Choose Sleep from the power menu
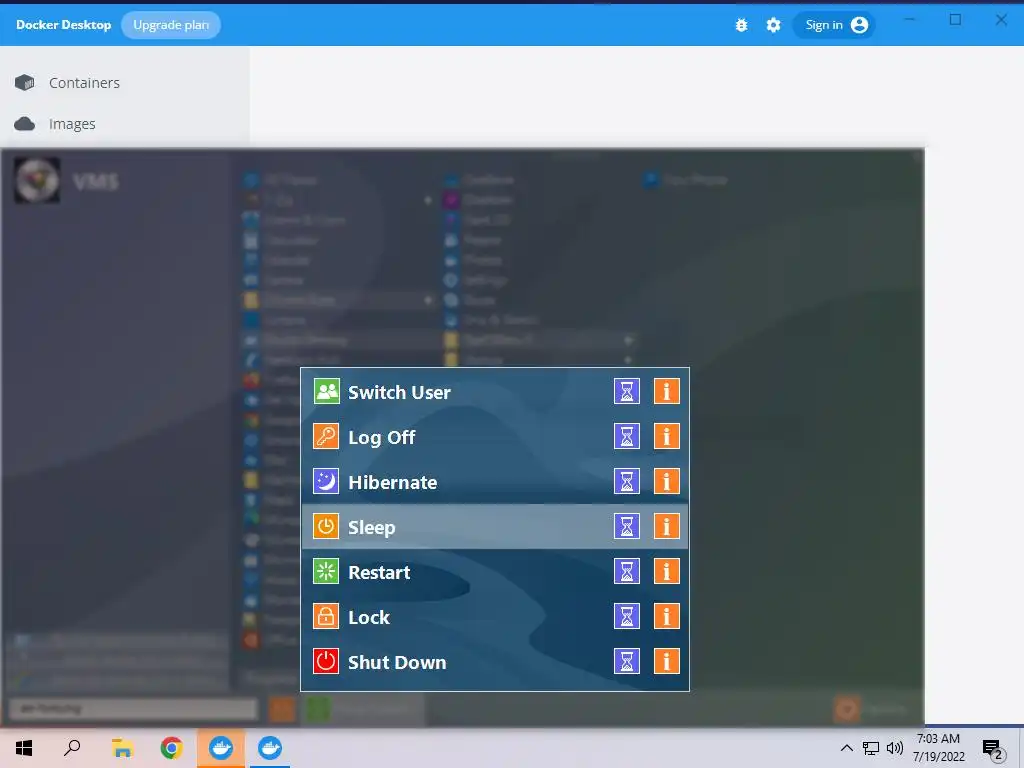Image resolution: width=1024 pixels, height=768 pixels. click(494, 526)
